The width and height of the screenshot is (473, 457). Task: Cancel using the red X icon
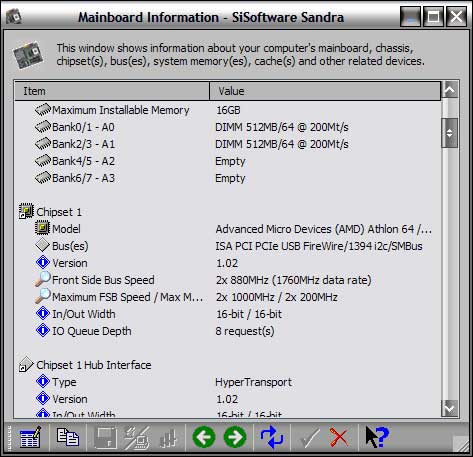point(339,437)
